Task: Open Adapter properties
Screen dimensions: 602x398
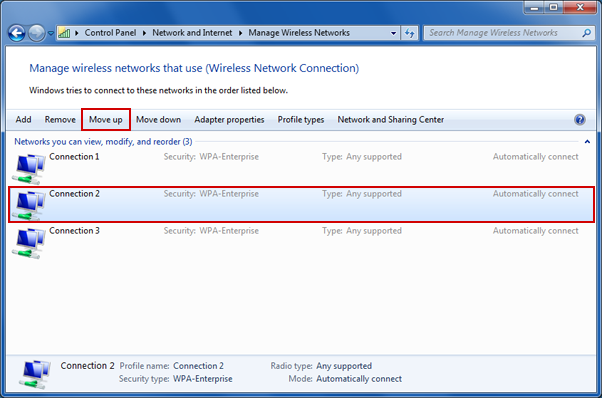Action: click(229, 120)
